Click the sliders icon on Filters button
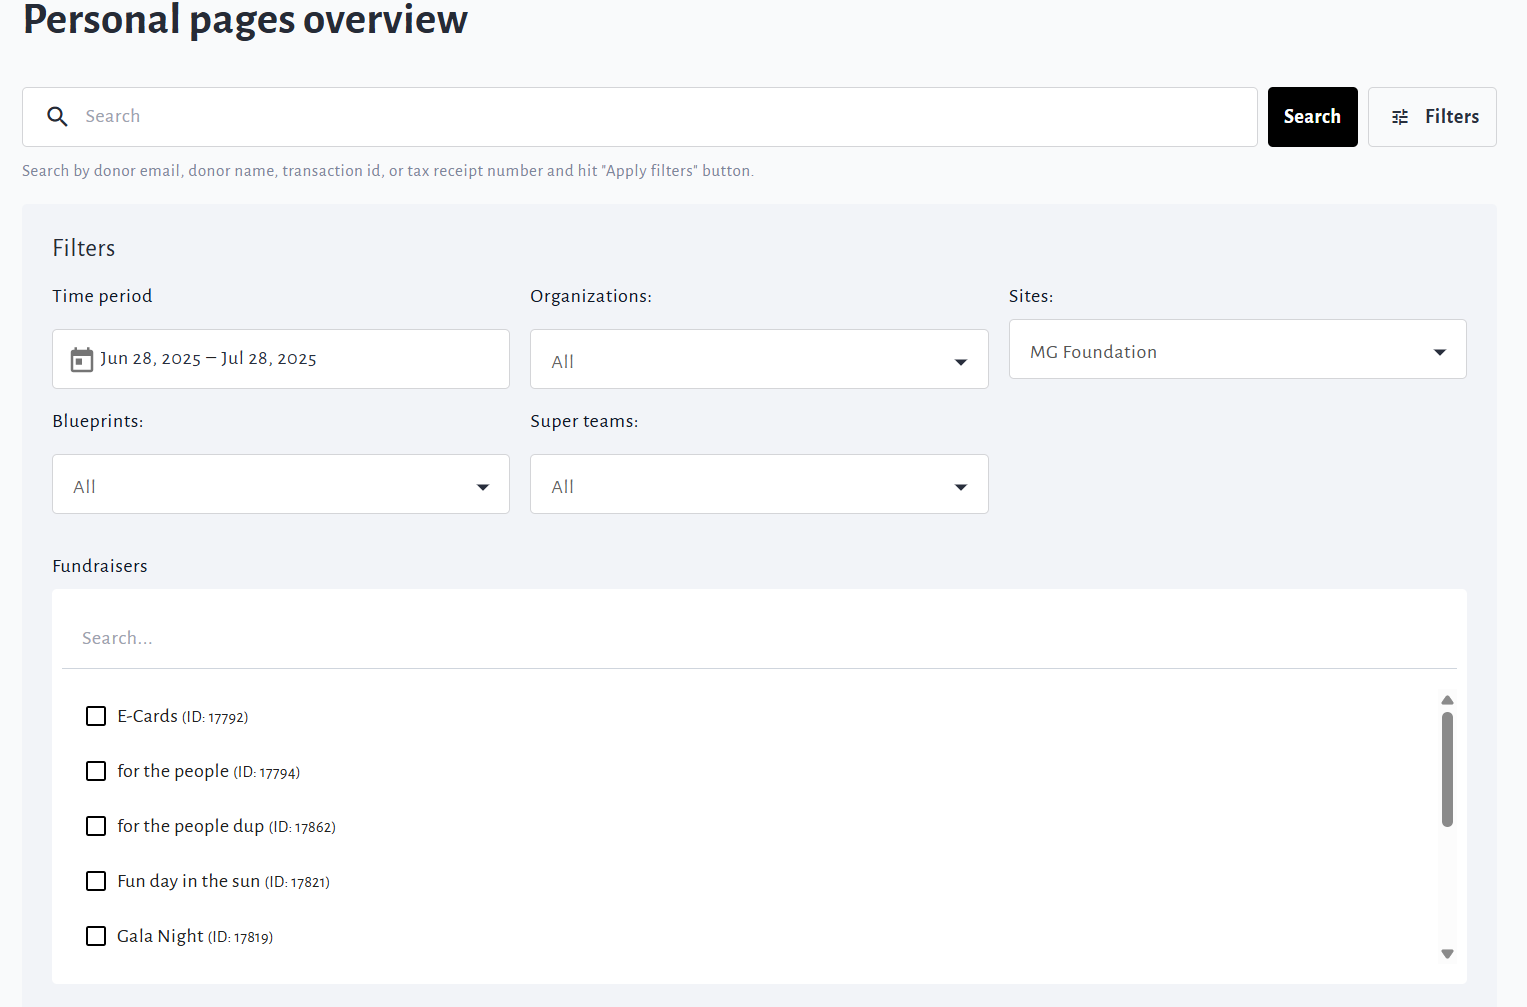Screen dimensions: 1527x1007 [1400, 117]
